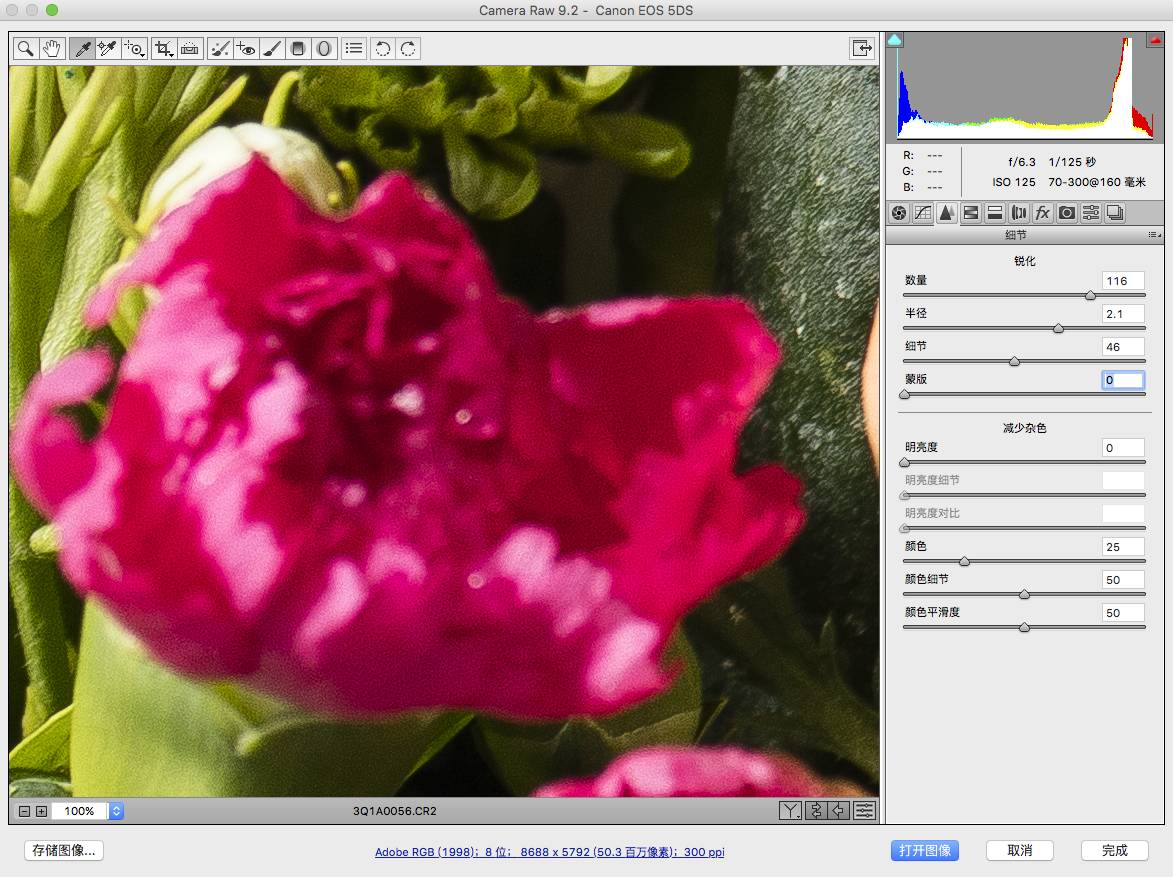Open the Split Toning panel tab

tap(995, 213)
